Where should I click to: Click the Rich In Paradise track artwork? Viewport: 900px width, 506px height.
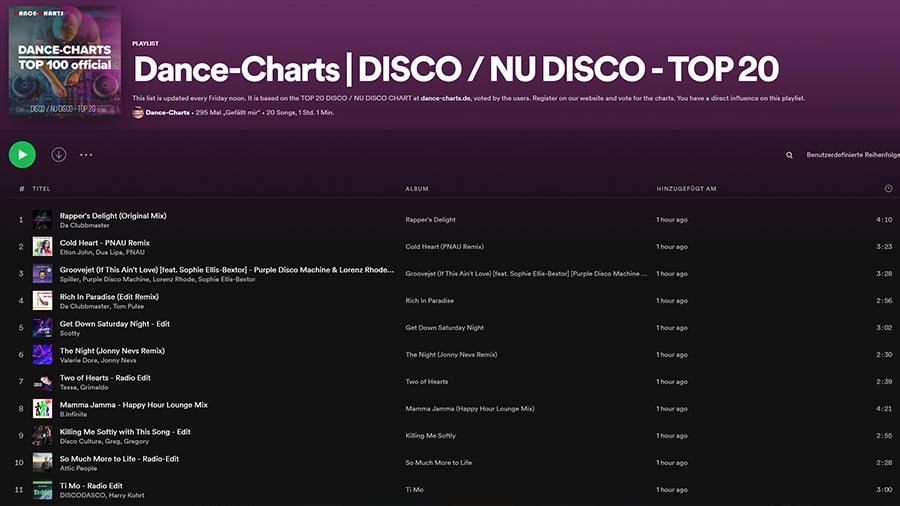click(42, 301)
